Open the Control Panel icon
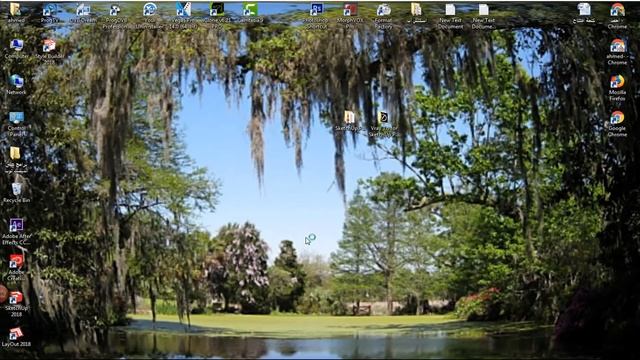This screenshot has height=360, width=640. click(x=16, y=124)
